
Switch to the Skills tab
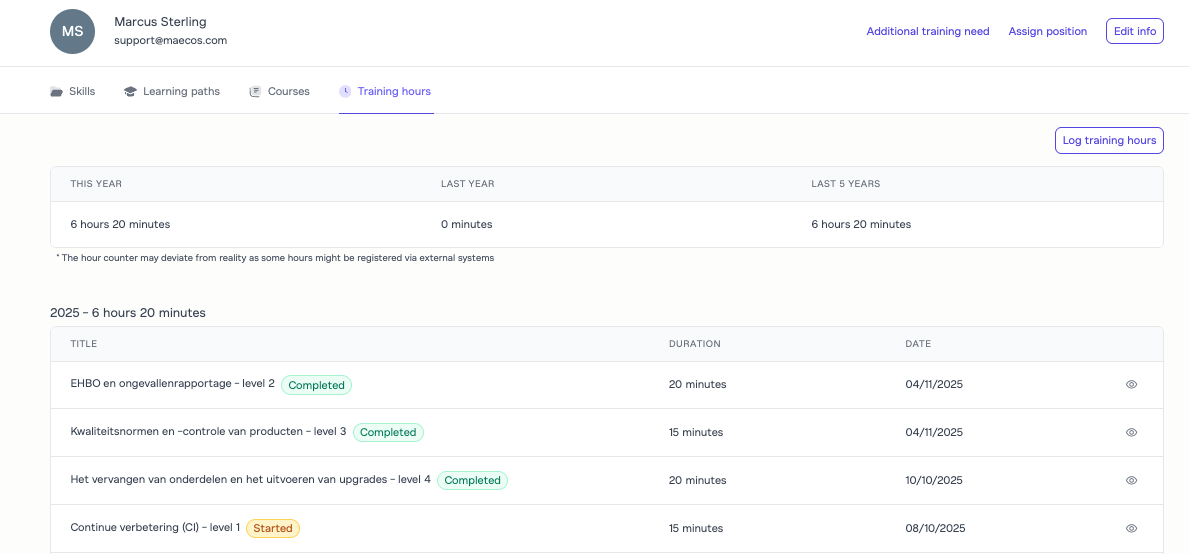point(81,92)
